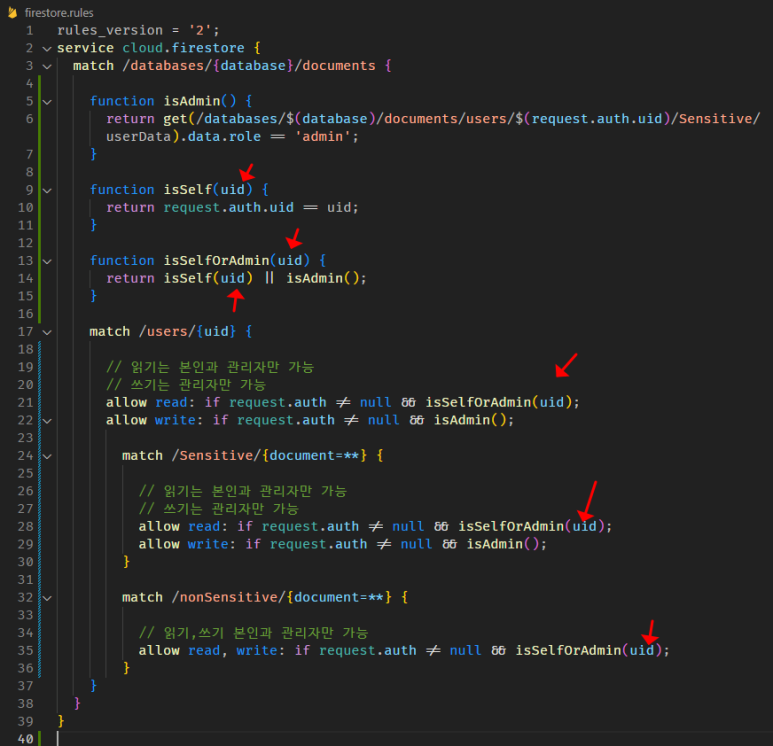This screenshot has width=773, height=746.
Task: Click line number 21 in the gutter
Action: click(26, 402)
